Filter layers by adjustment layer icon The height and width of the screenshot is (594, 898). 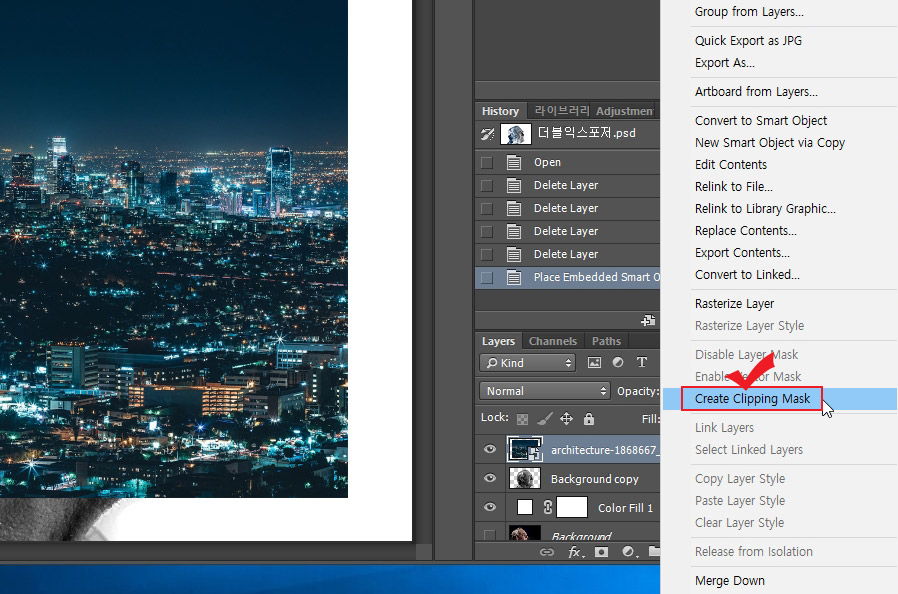[618, 363]
